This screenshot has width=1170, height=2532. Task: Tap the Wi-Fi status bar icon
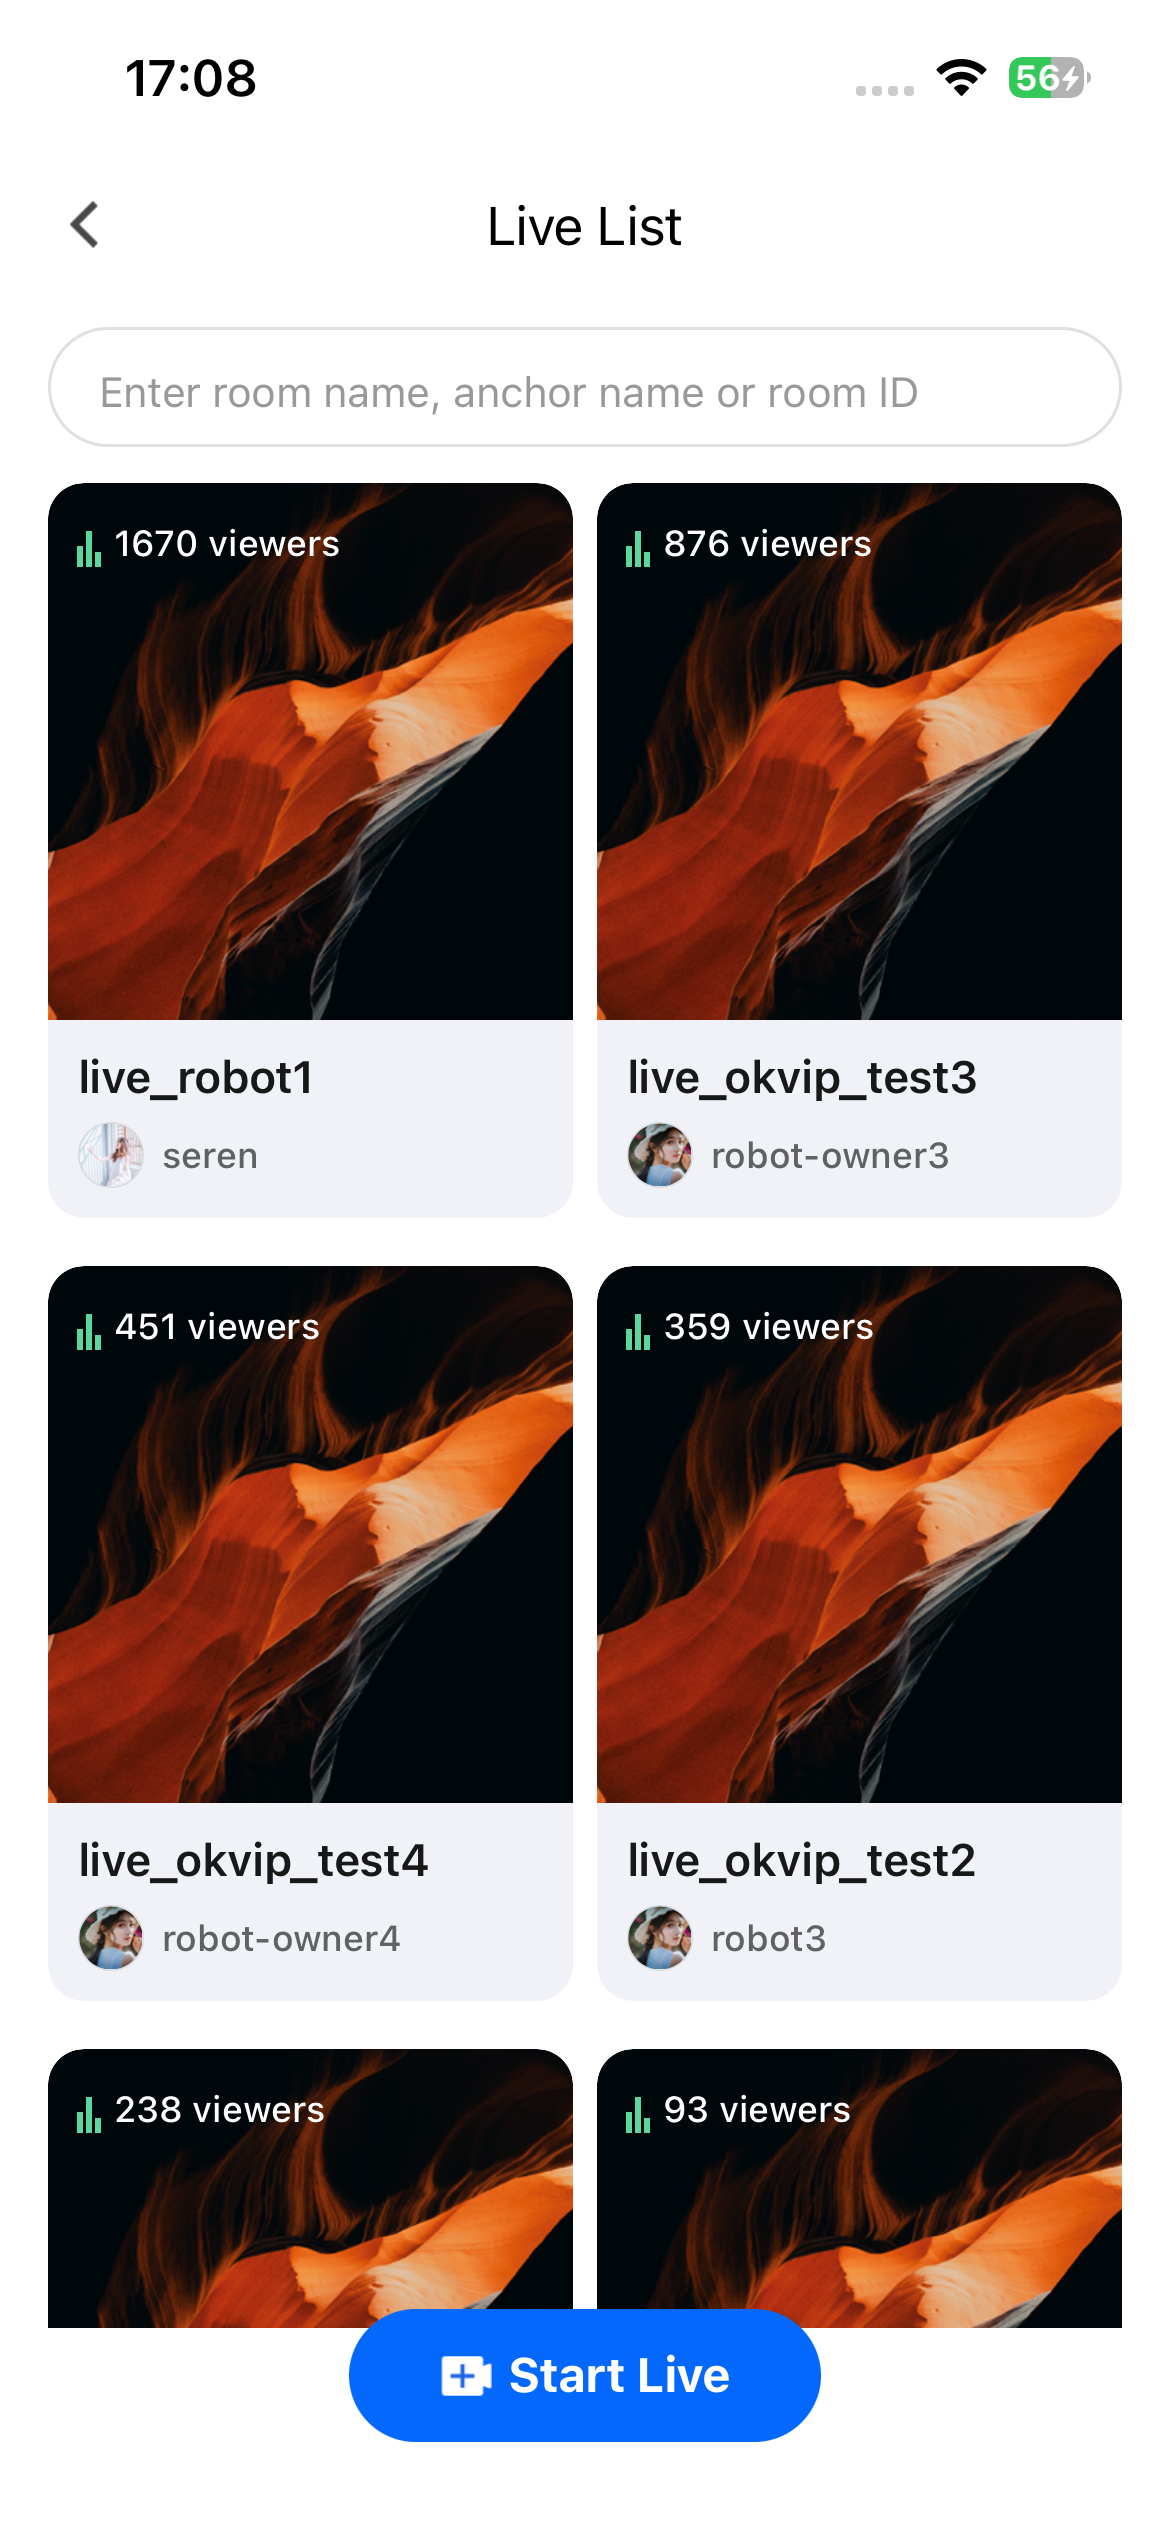coord(961,78)
